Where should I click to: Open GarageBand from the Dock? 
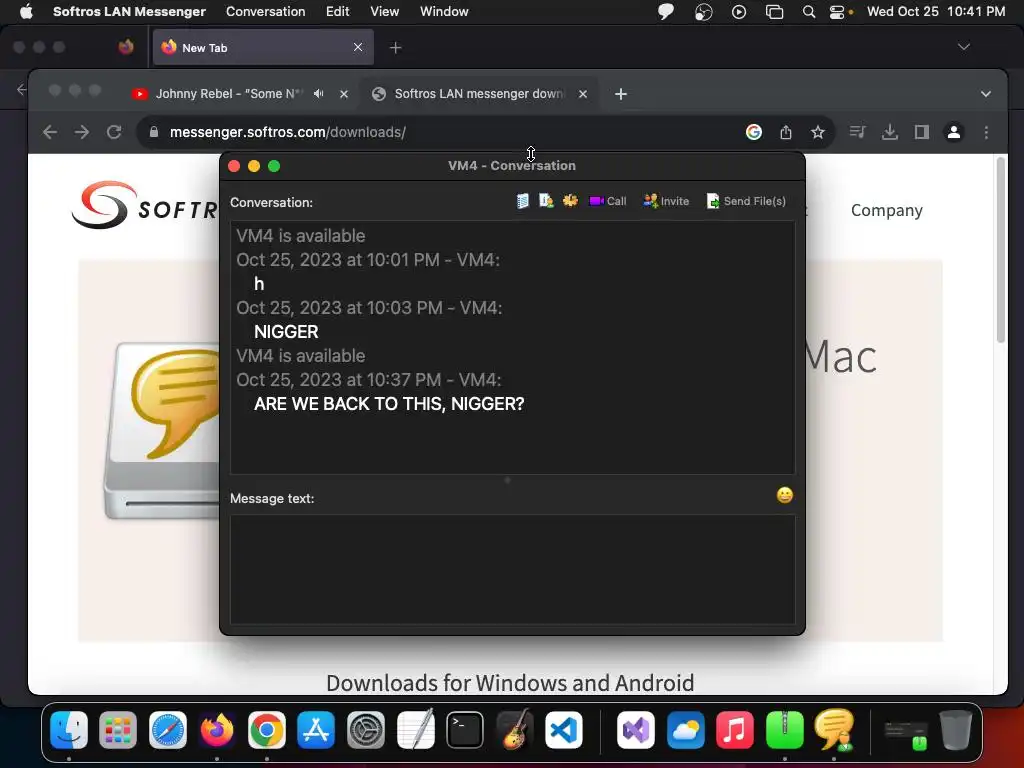point(515,729)
